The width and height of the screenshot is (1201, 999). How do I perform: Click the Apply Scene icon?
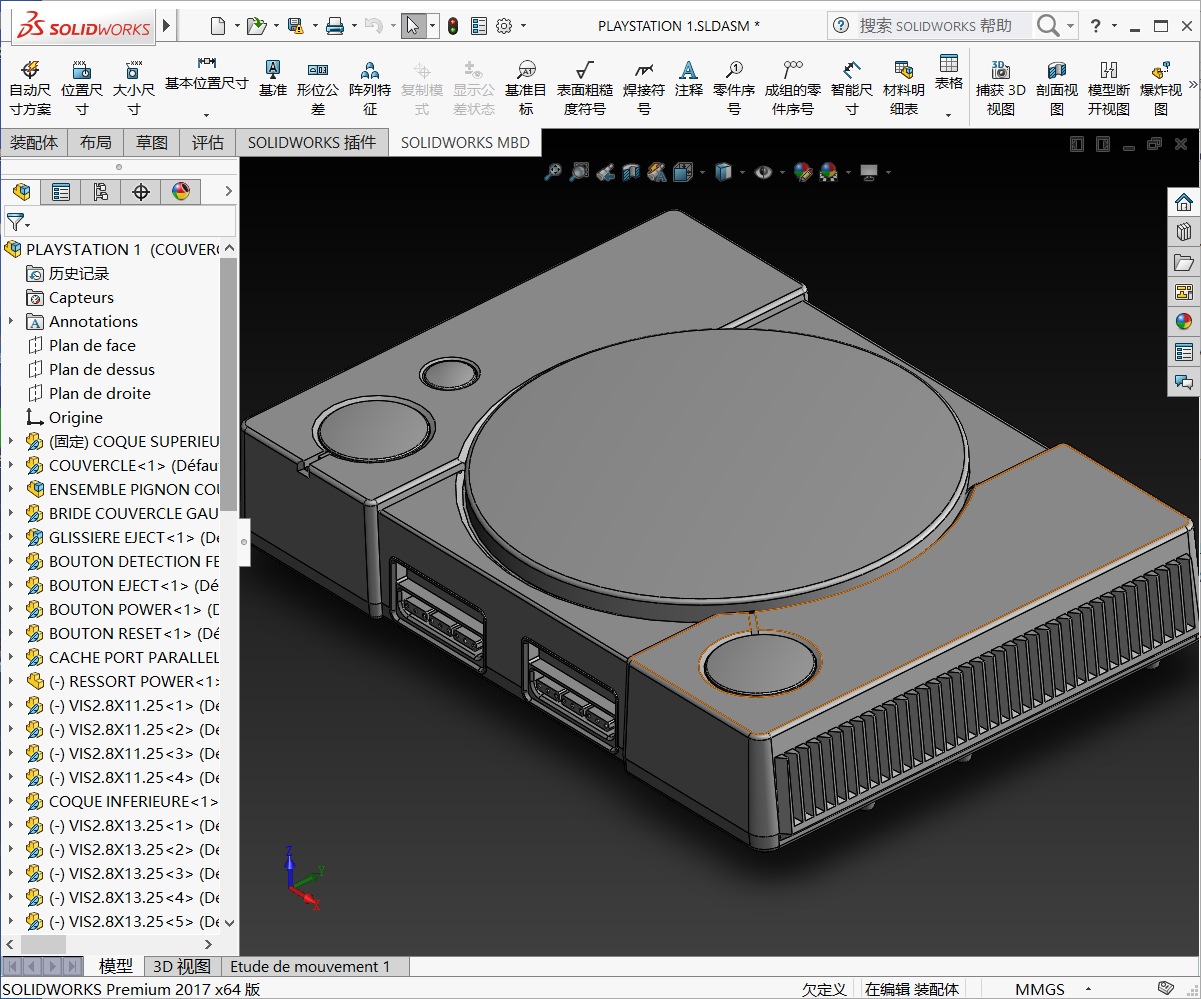click(x=829, y=172)
